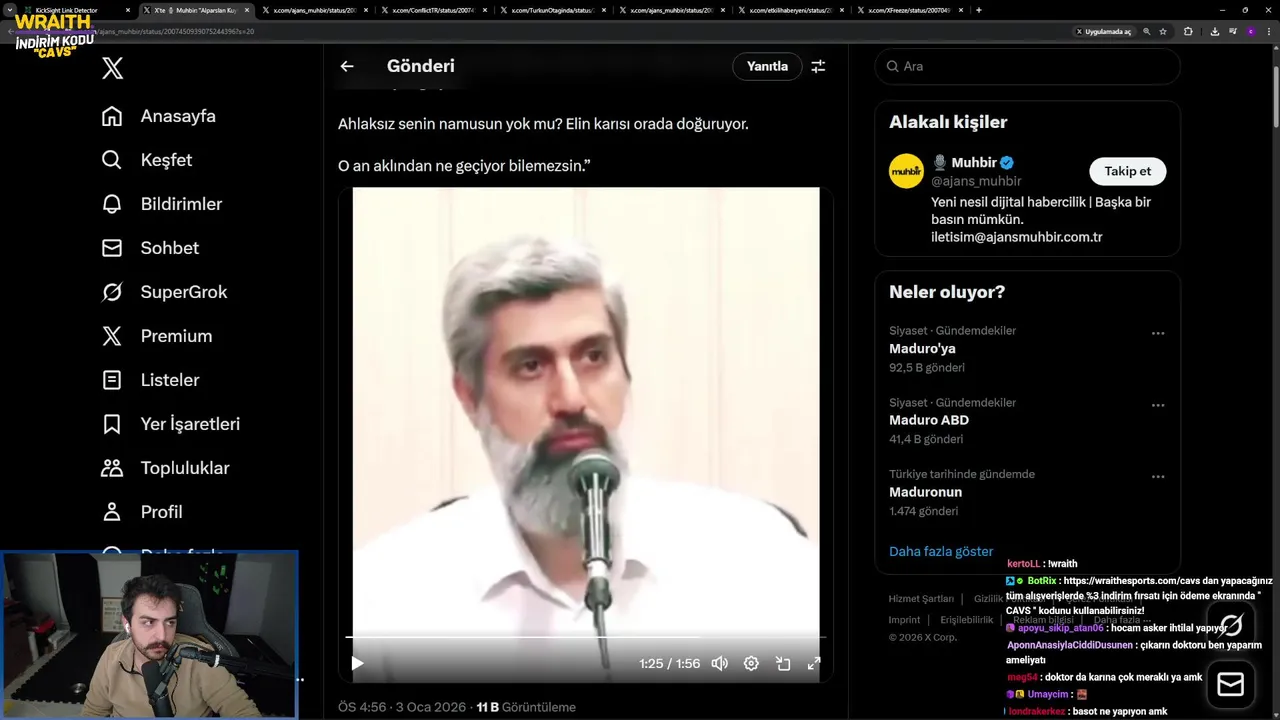
Task: Click Alakalı kişiler heading
Action: [x=948, y=122]
